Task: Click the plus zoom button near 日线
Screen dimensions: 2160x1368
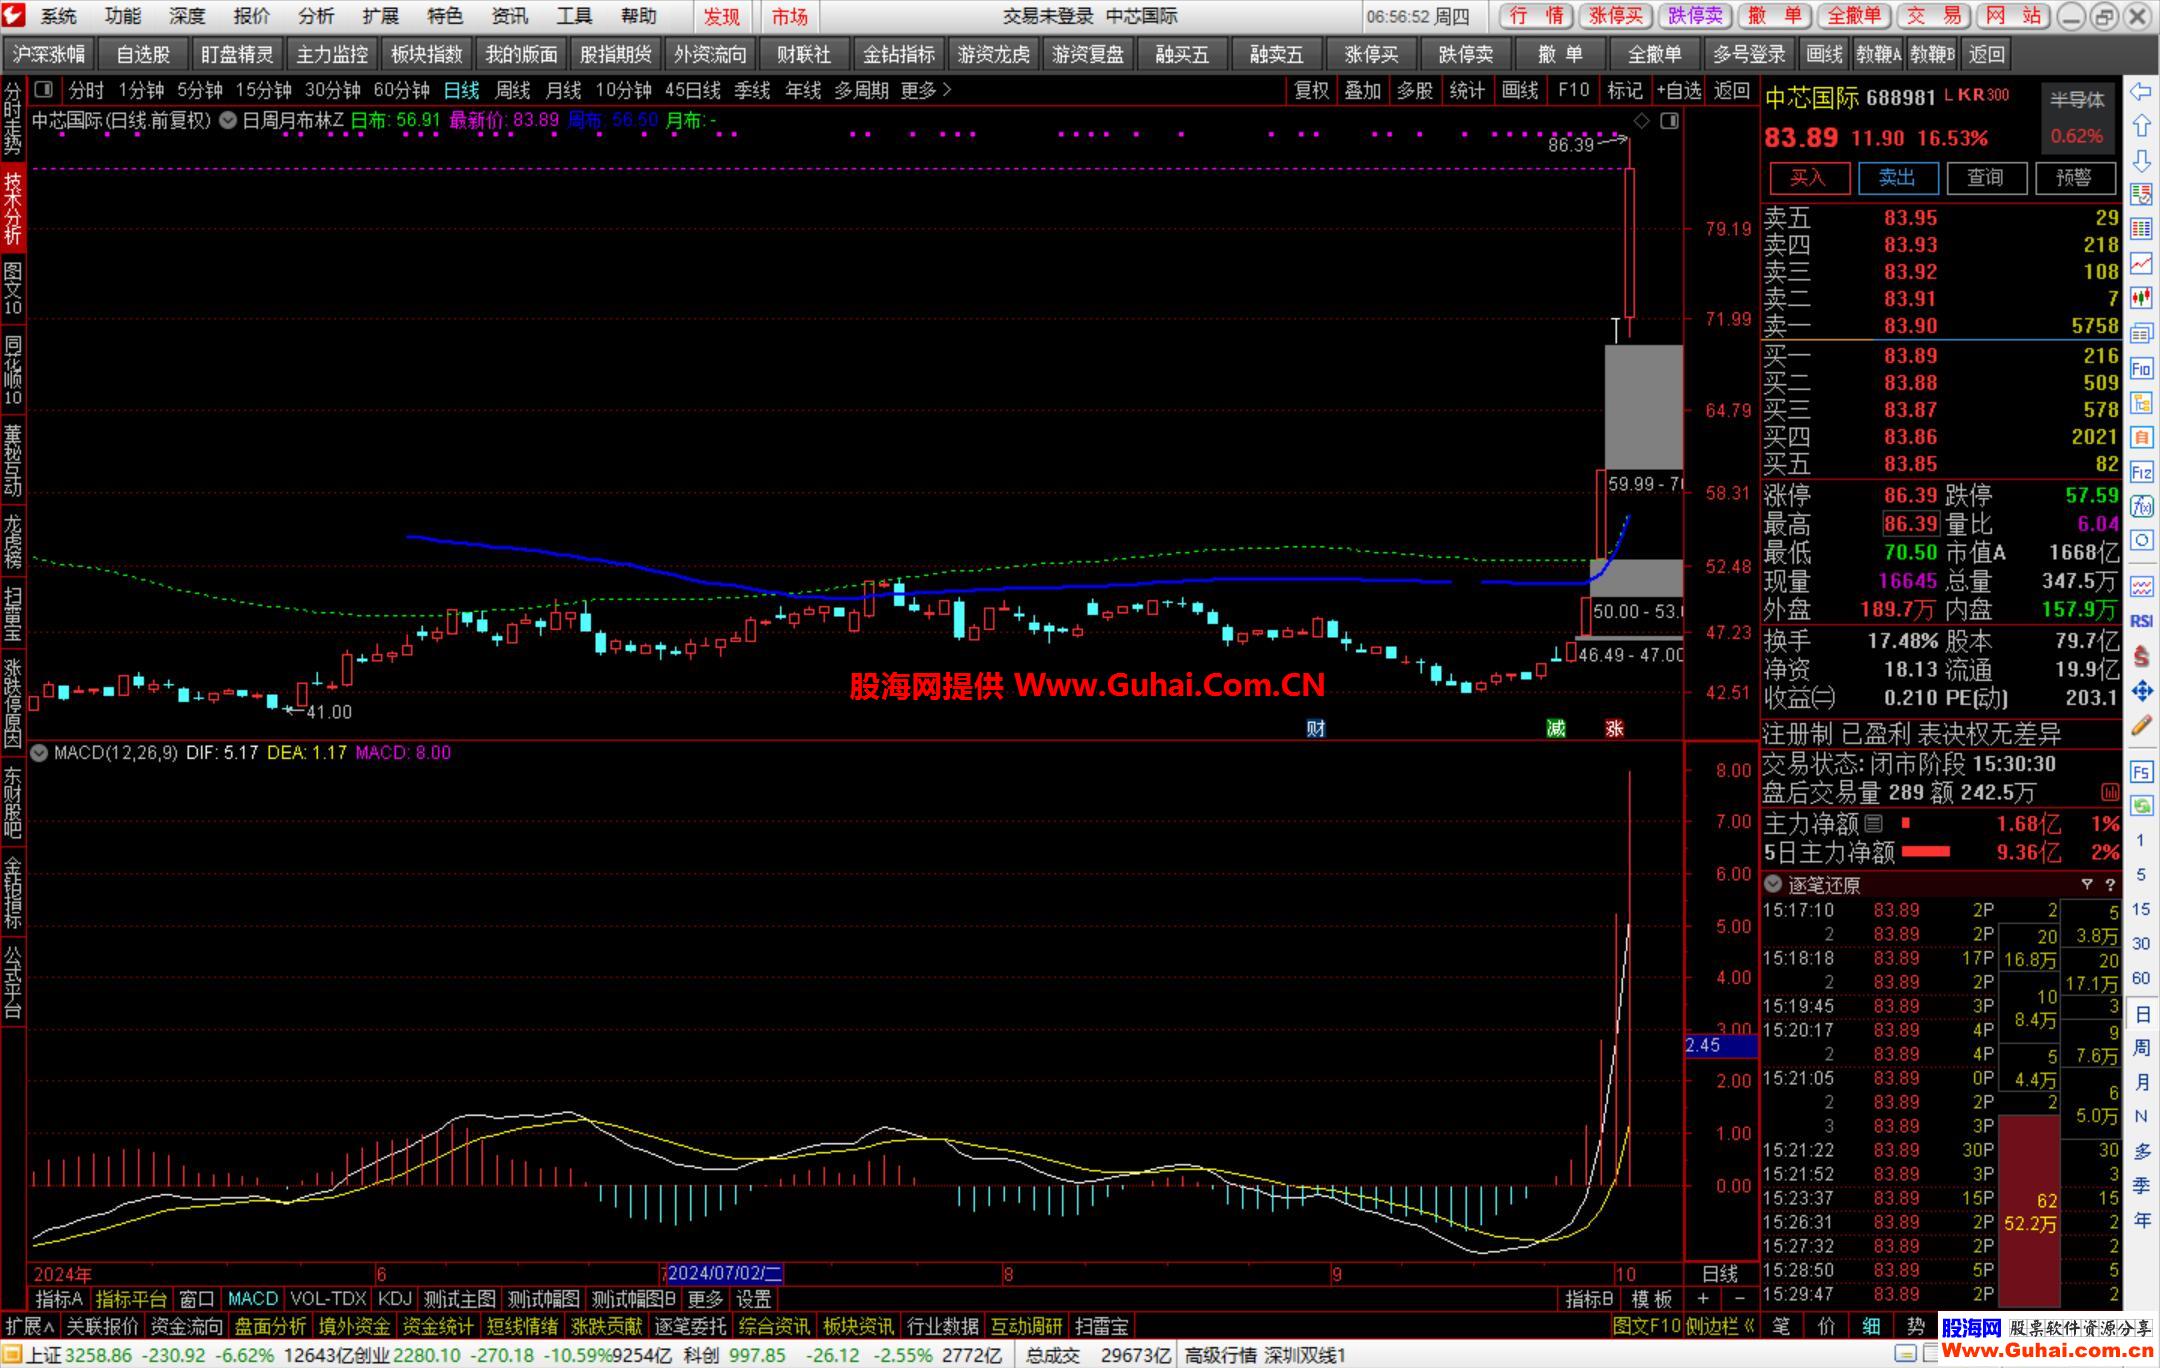Action: (1703, 1299)
